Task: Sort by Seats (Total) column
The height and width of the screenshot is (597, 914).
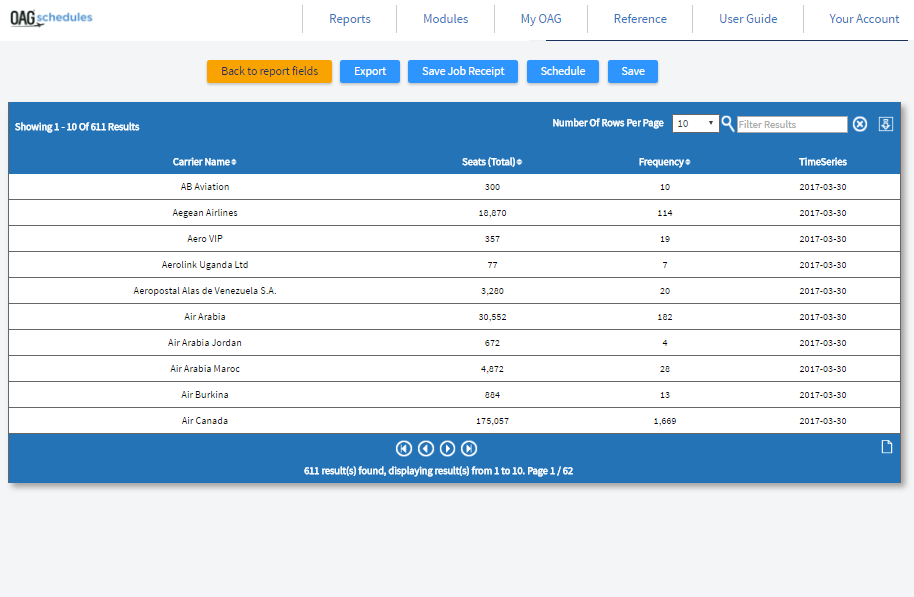Action: click(x=492, y=162)
